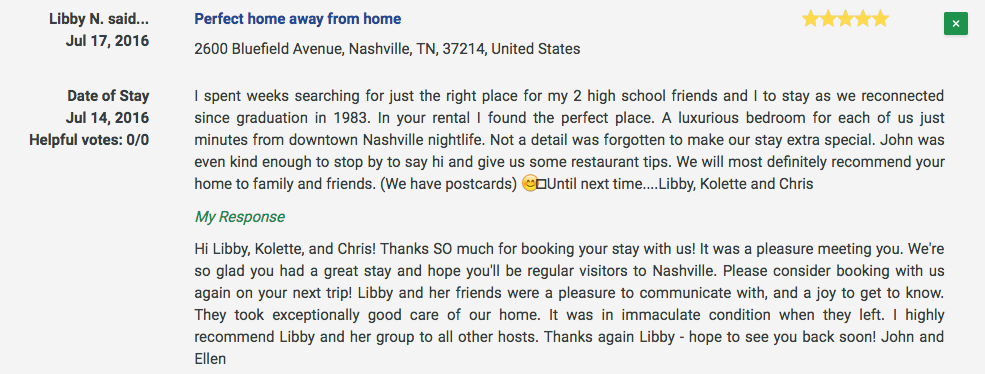Viewport: 985px width, 374px height.
Task: Select the third star in the rating
Action: click(846, 19)
